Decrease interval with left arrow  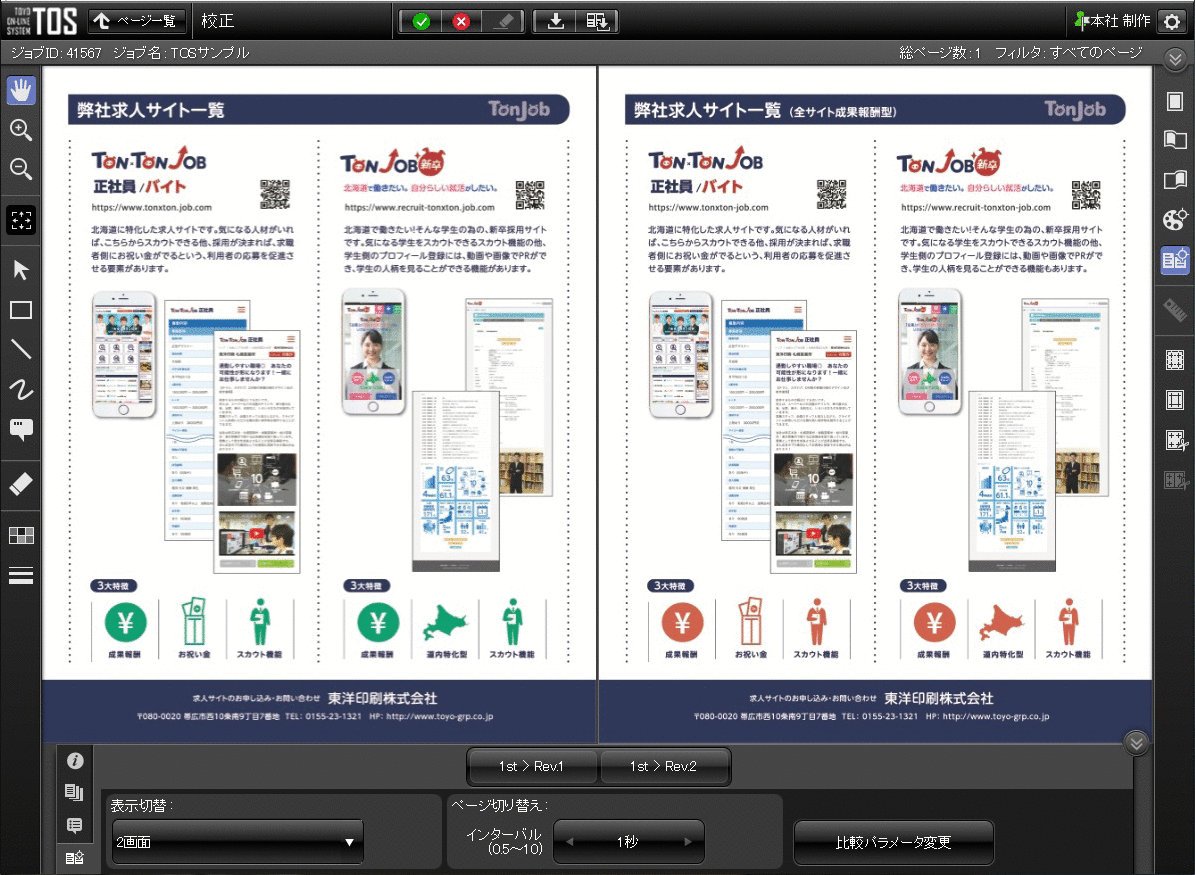point(569,842)
